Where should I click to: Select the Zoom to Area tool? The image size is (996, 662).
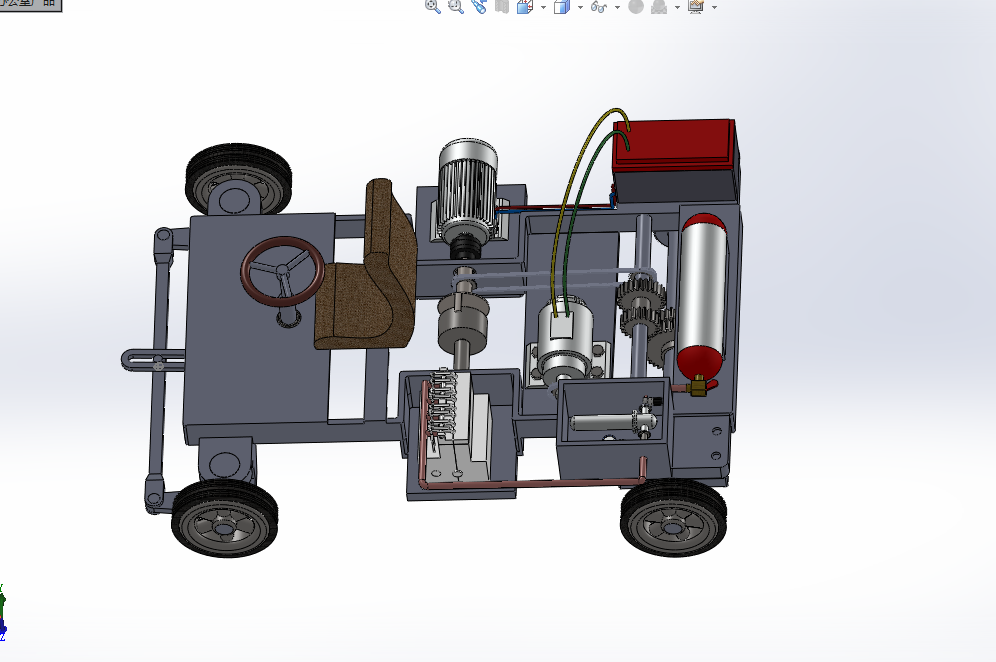tap(455, 6)
